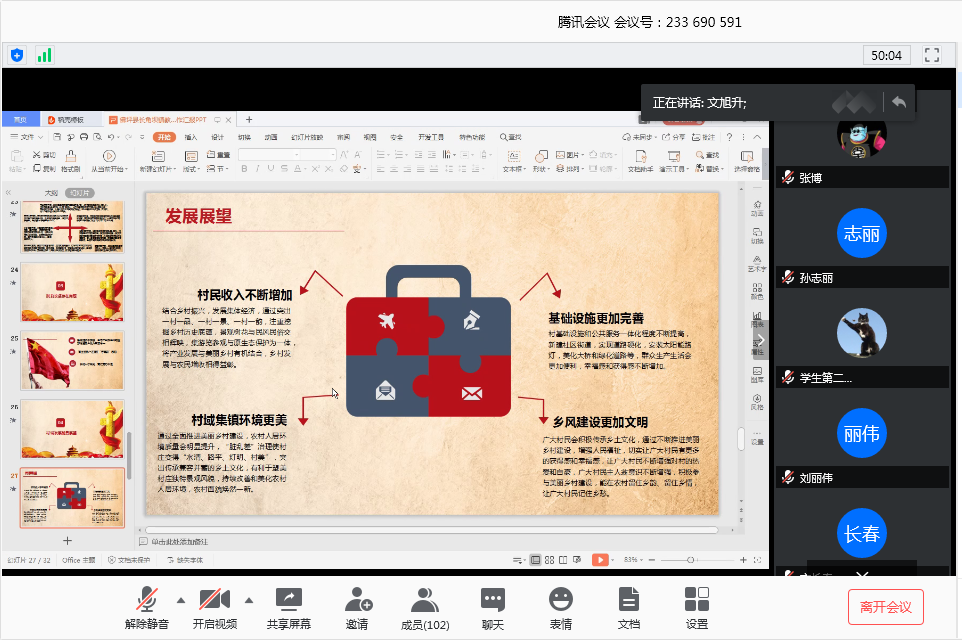Expand the participant video side panel arrow
This screenshot has height=640, width=962.
[760, 340]
